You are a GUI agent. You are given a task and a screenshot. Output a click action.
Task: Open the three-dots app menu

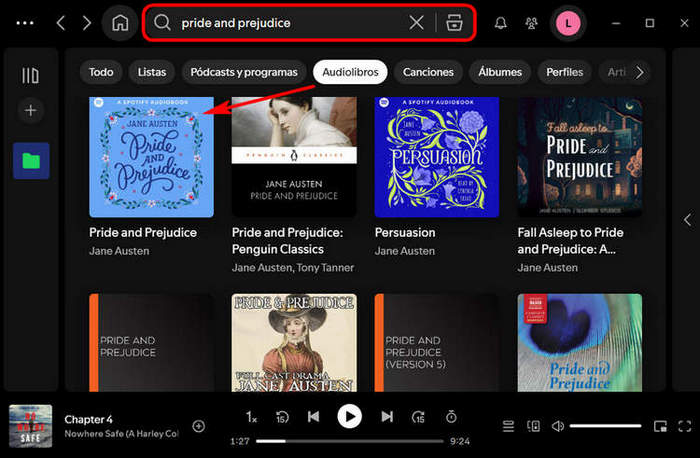(x=25, y=23)
